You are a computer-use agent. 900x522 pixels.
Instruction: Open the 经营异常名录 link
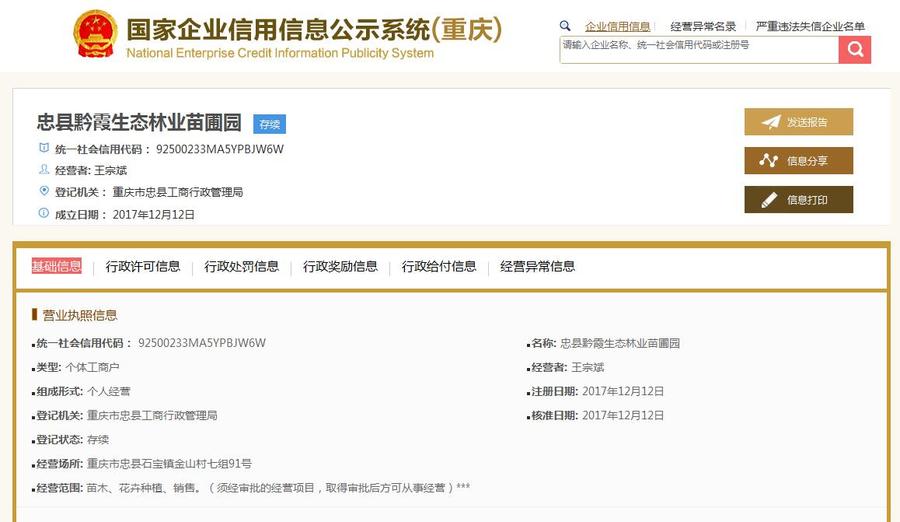pos(703,26)
